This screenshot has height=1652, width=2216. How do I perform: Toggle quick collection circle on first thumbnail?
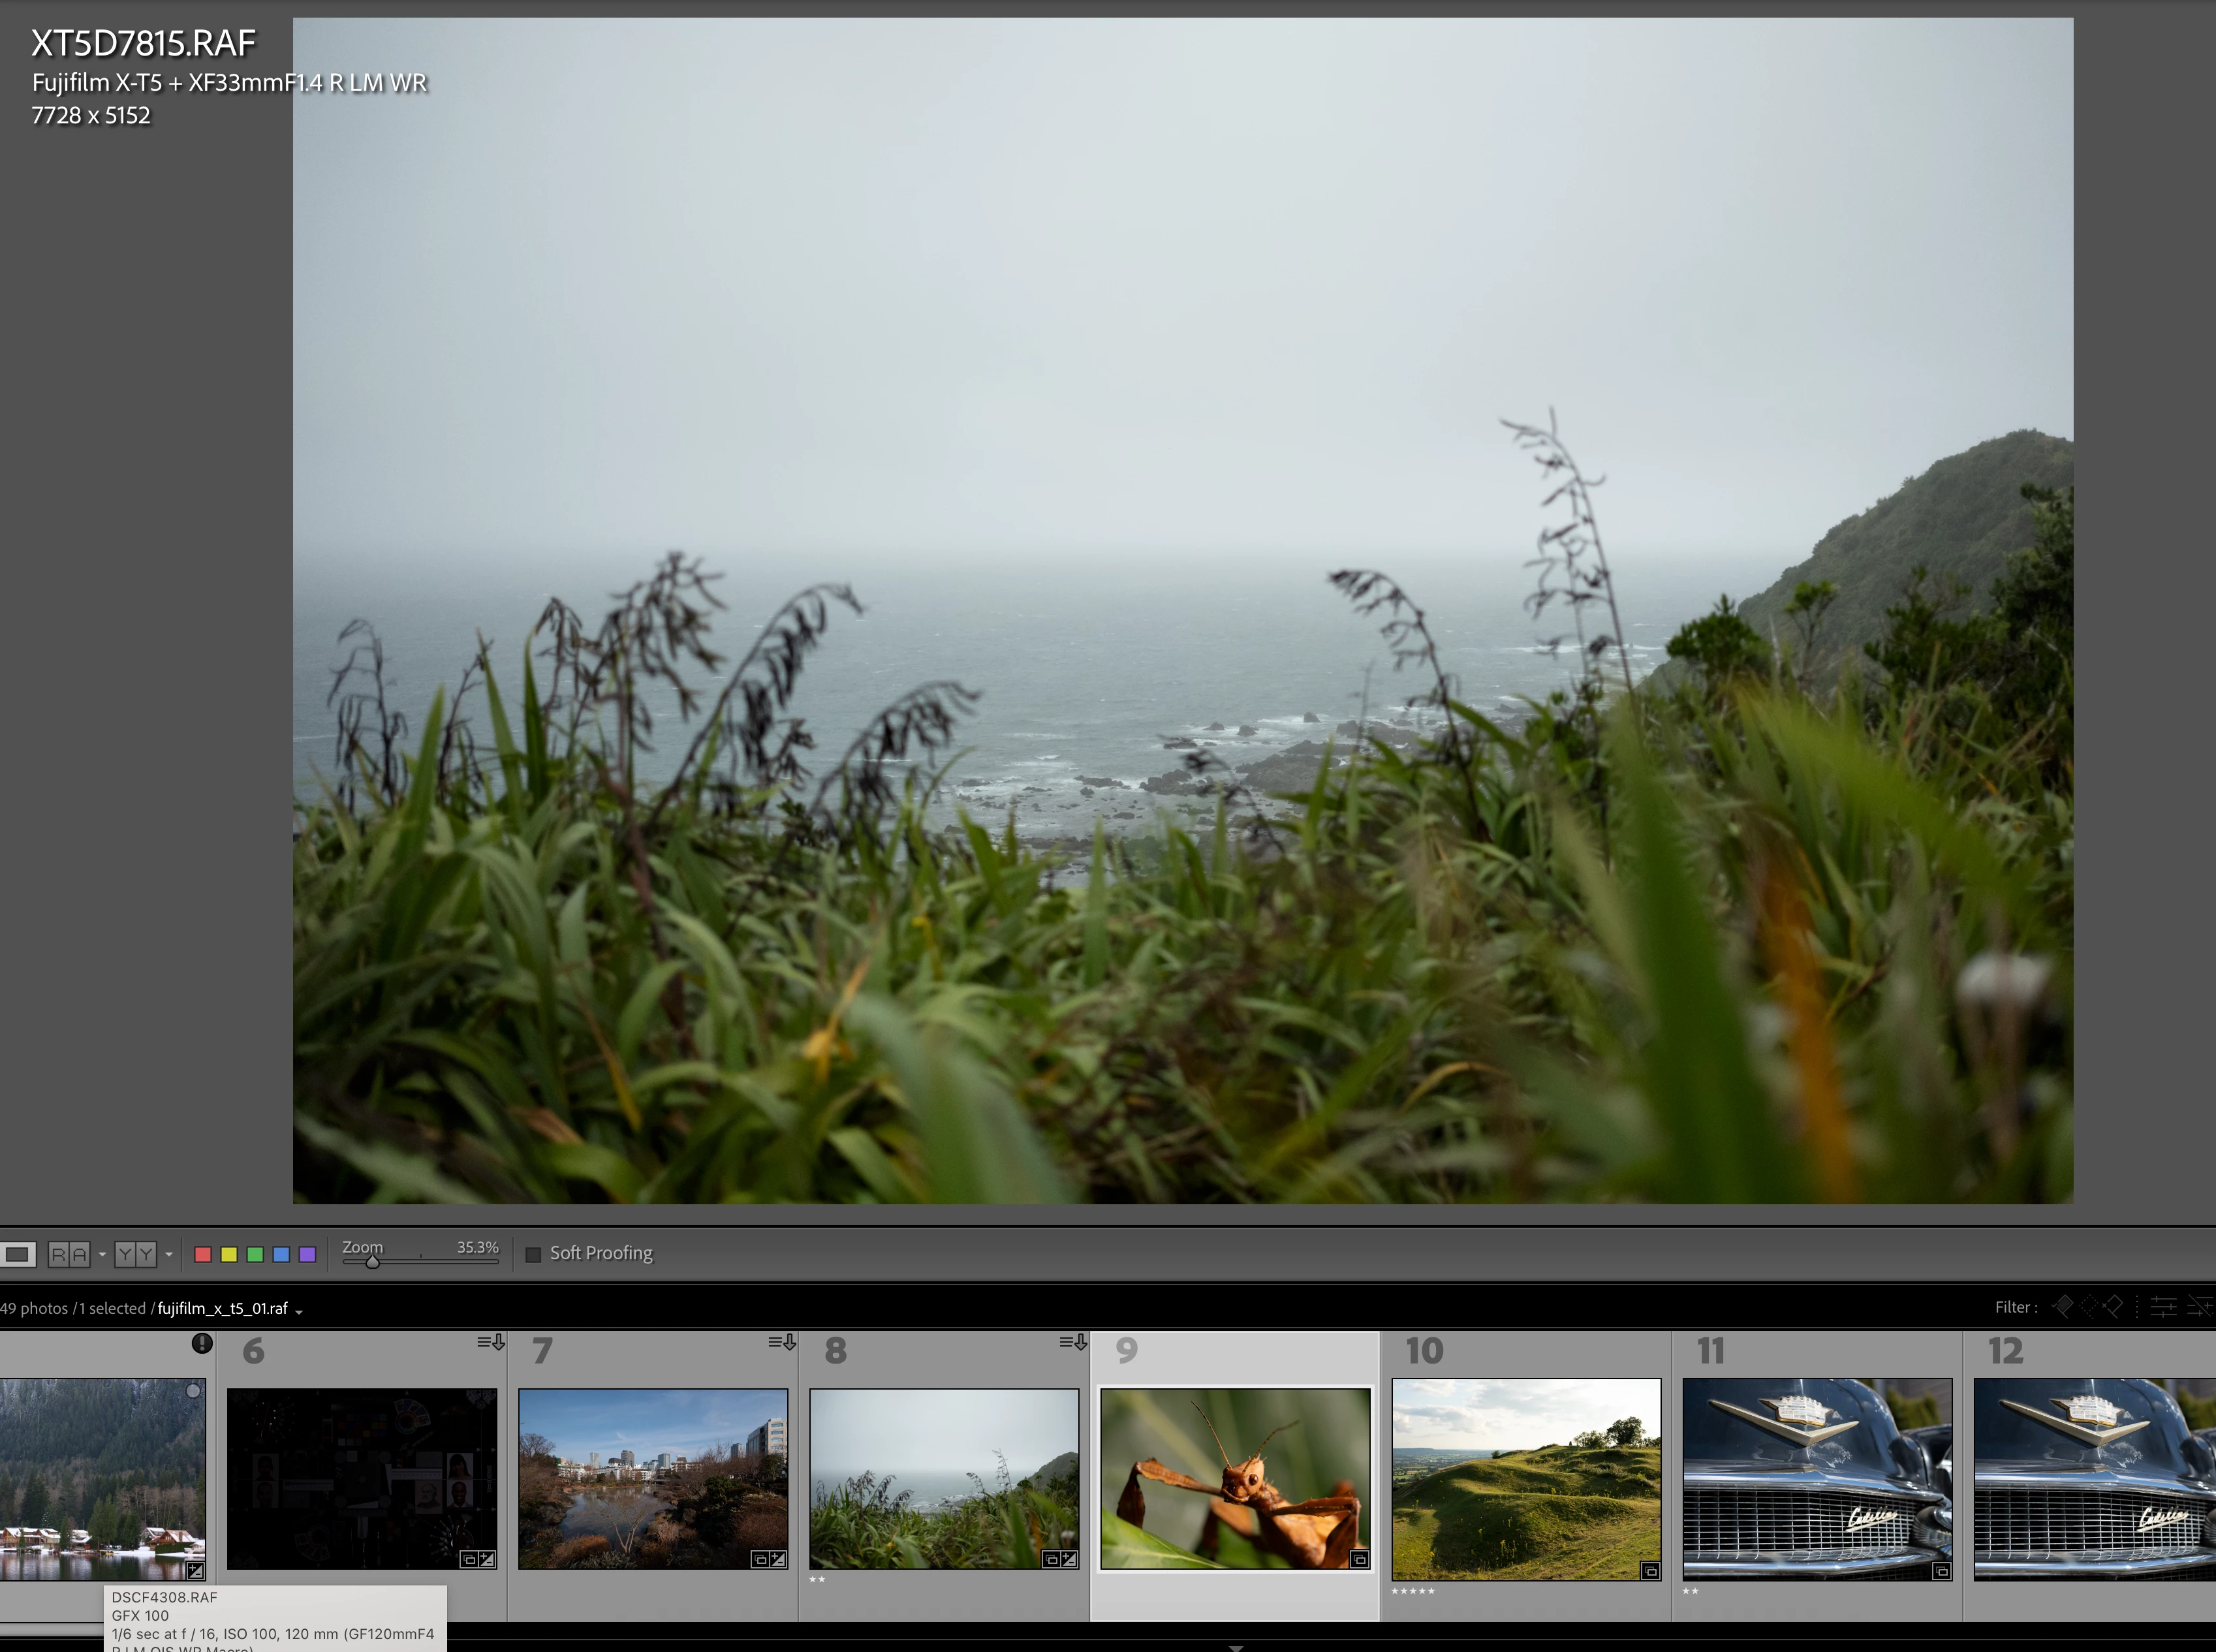193,1391
